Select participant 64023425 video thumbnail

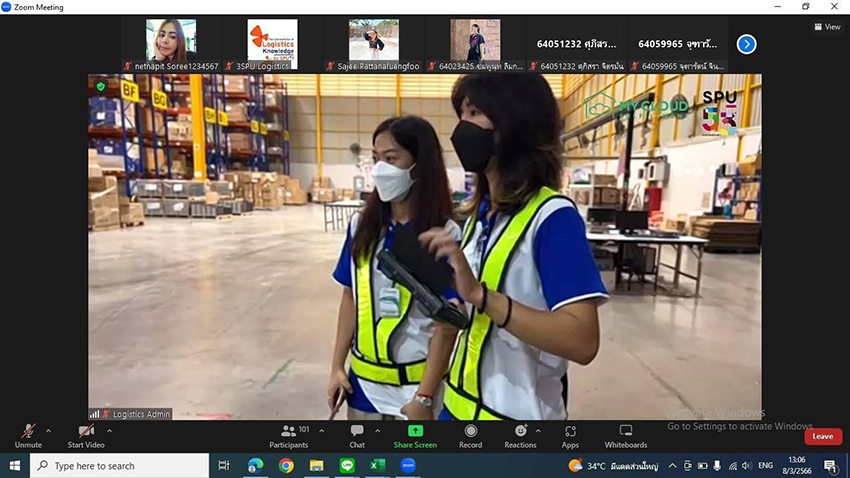coord(475,44)
